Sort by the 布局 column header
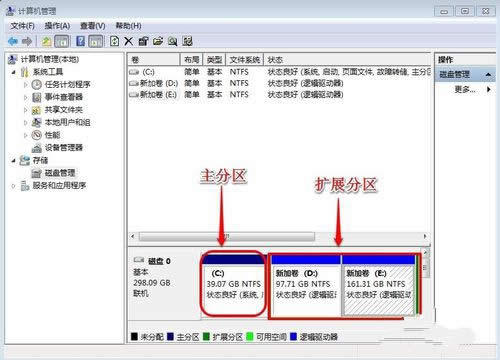This screenshot has height=360, width=500. [191, 60]
